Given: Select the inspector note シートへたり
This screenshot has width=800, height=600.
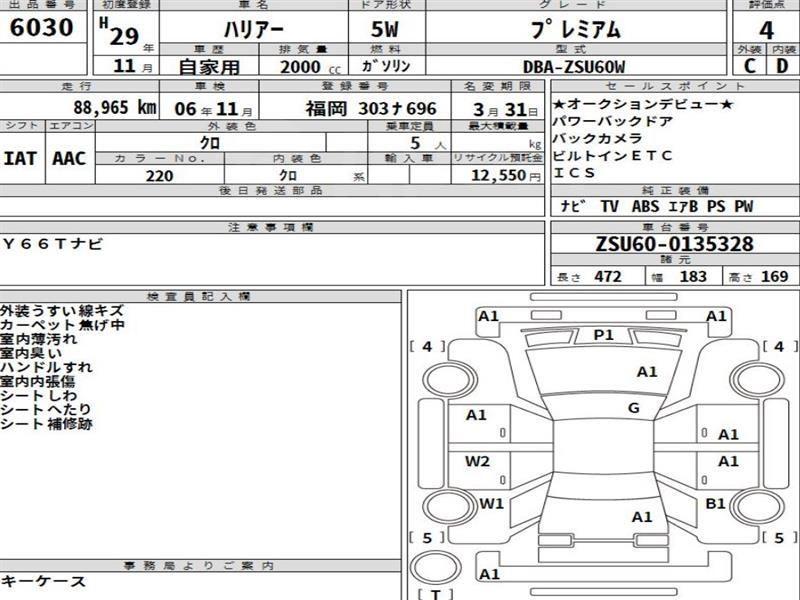Looking at the screenshot, I should click(46, 409).
